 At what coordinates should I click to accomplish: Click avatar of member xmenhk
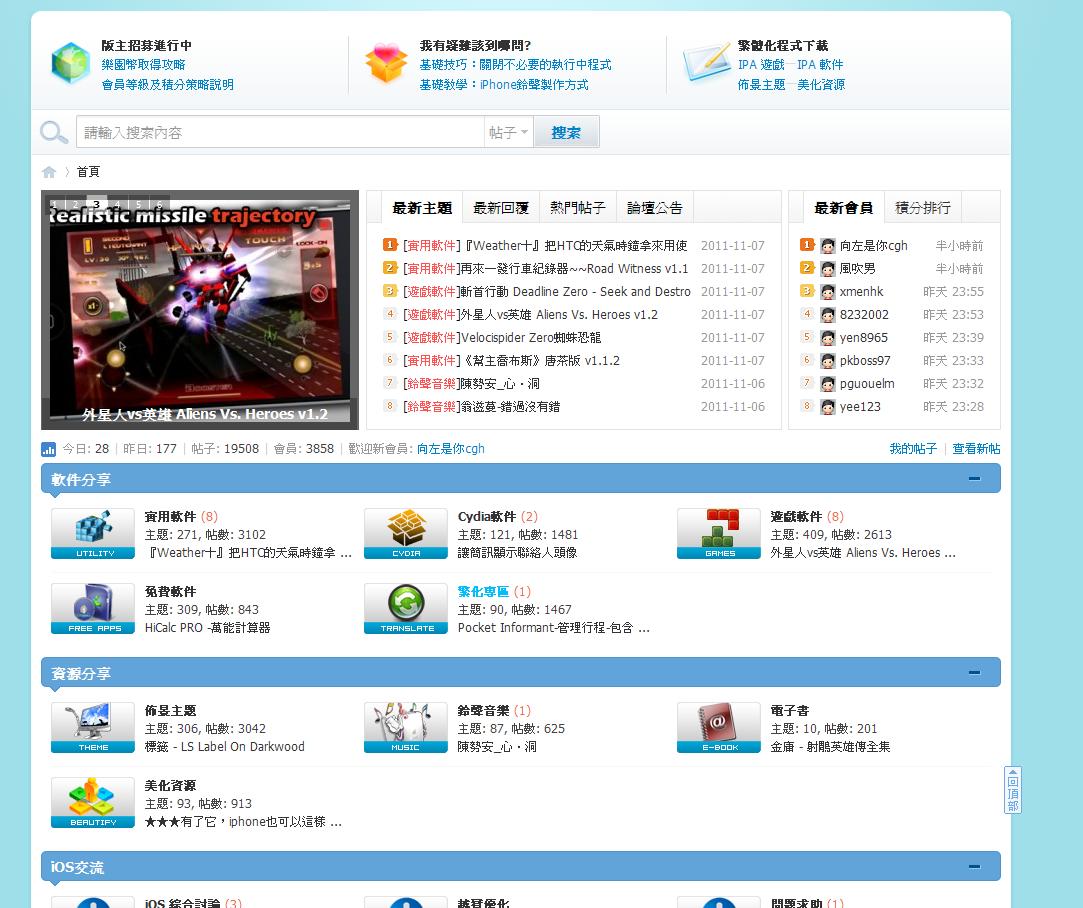[x=827, y=292]
